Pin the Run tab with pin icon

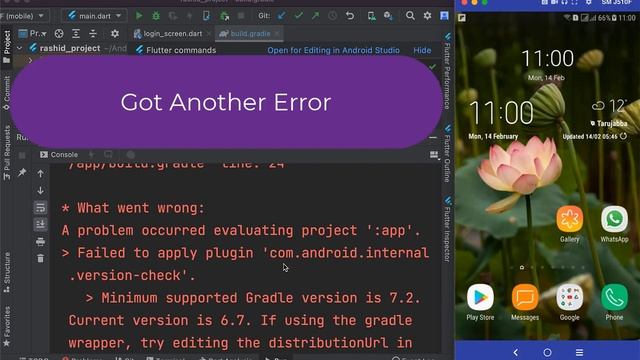(22, 173)
